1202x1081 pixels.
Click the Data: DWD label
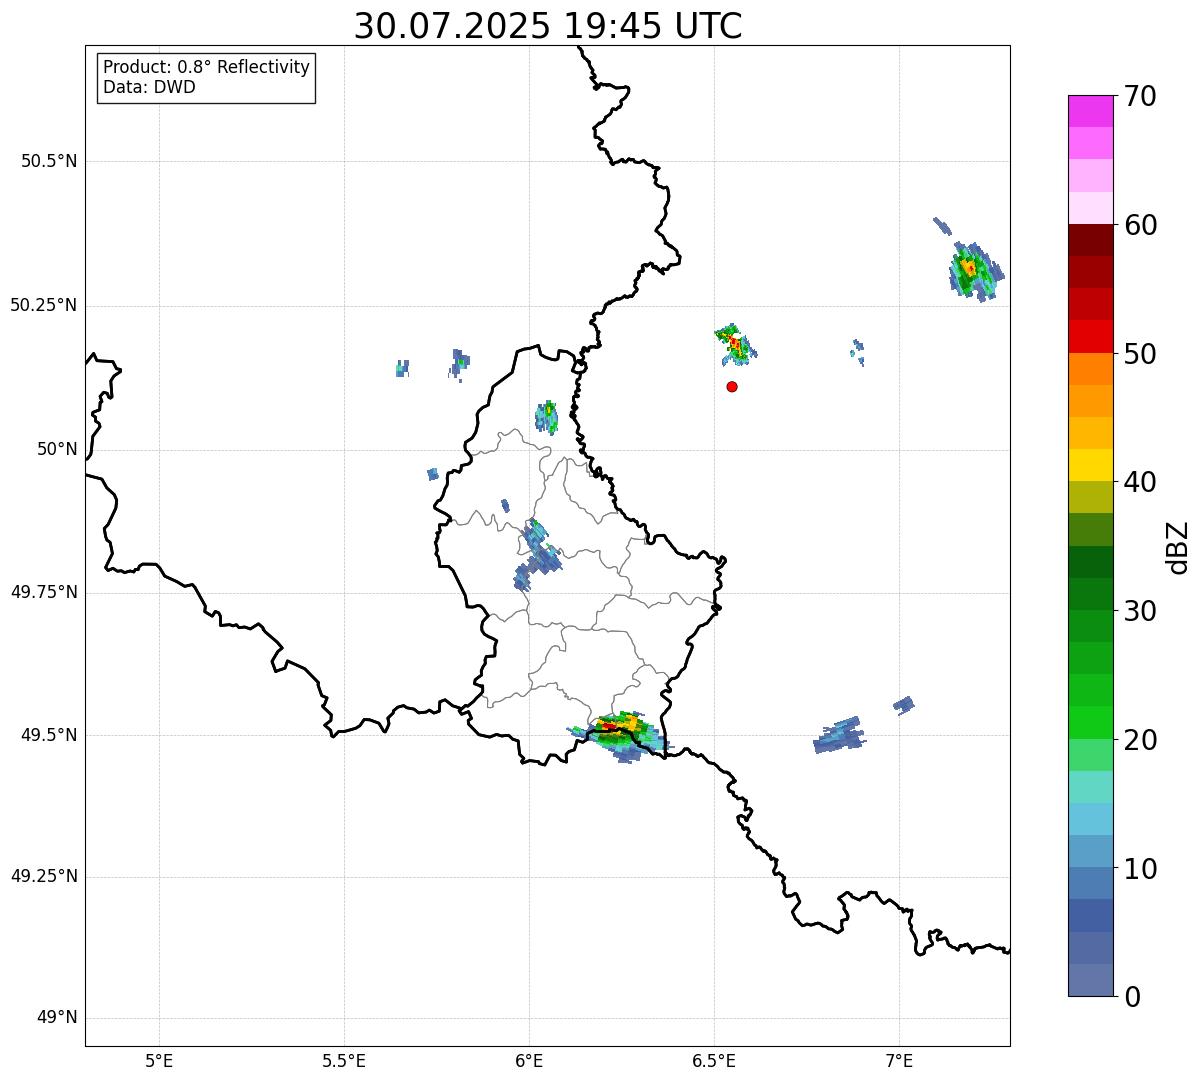point(150,87)
